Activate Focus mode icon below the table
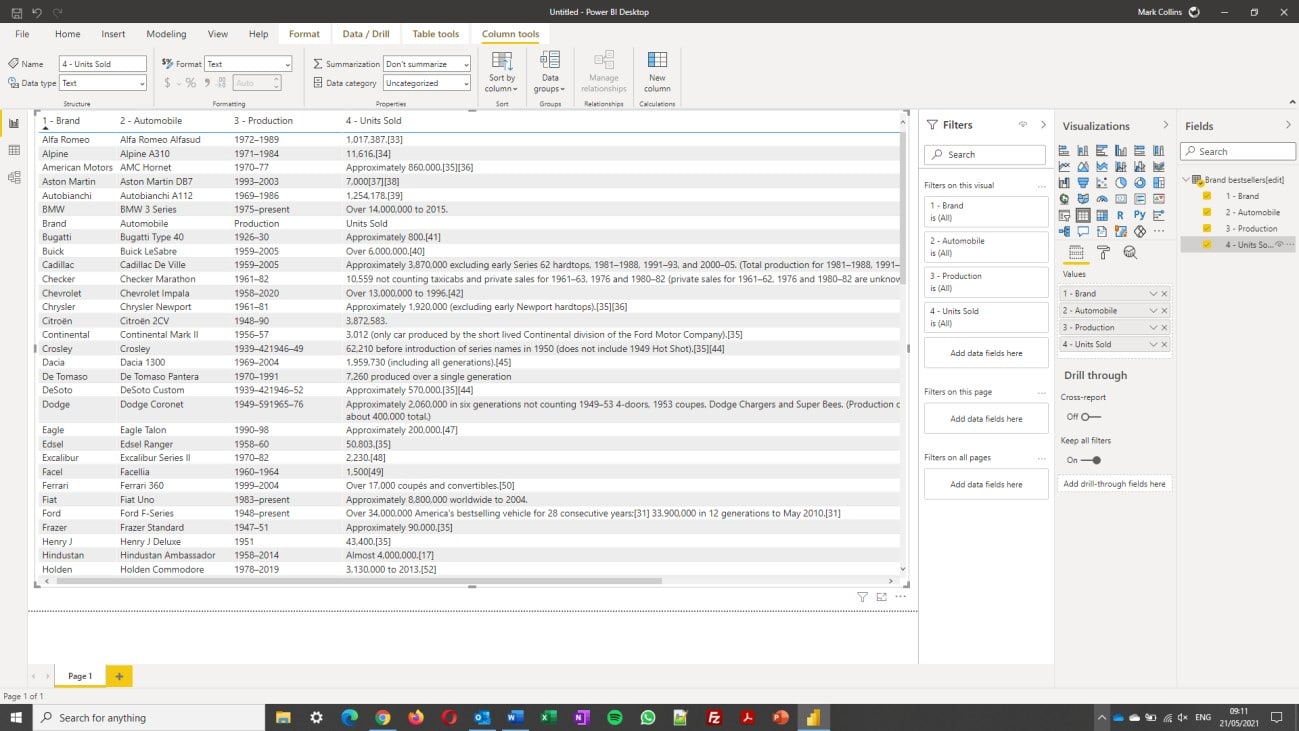This screenshot has width=1299, height=731. pos(881,597)
